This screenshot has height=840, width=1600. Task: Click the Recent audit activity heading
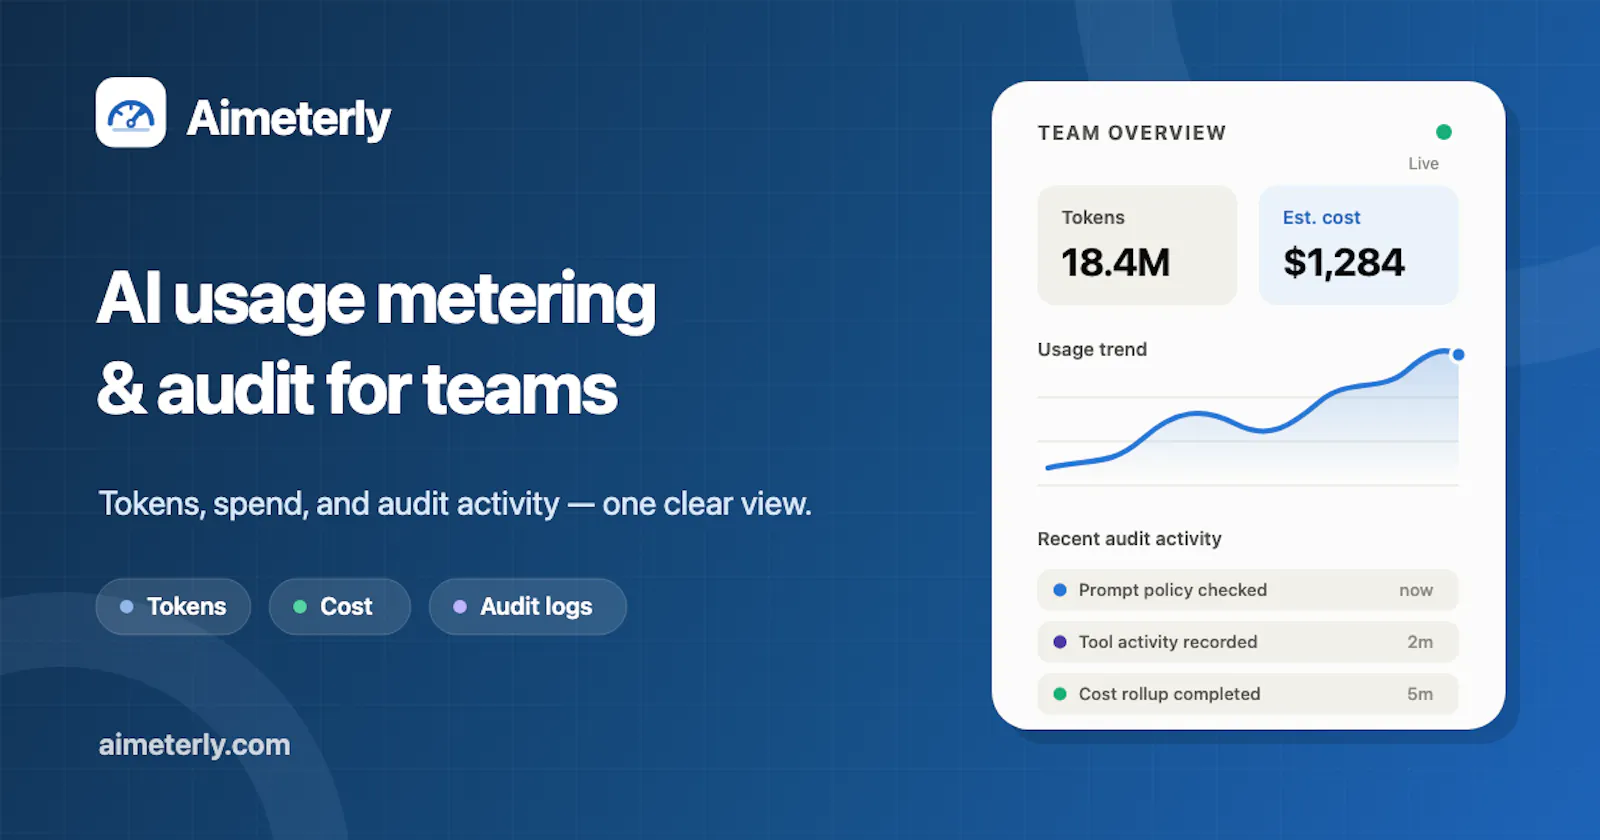pyautogui.click(x=1130, y=539)
